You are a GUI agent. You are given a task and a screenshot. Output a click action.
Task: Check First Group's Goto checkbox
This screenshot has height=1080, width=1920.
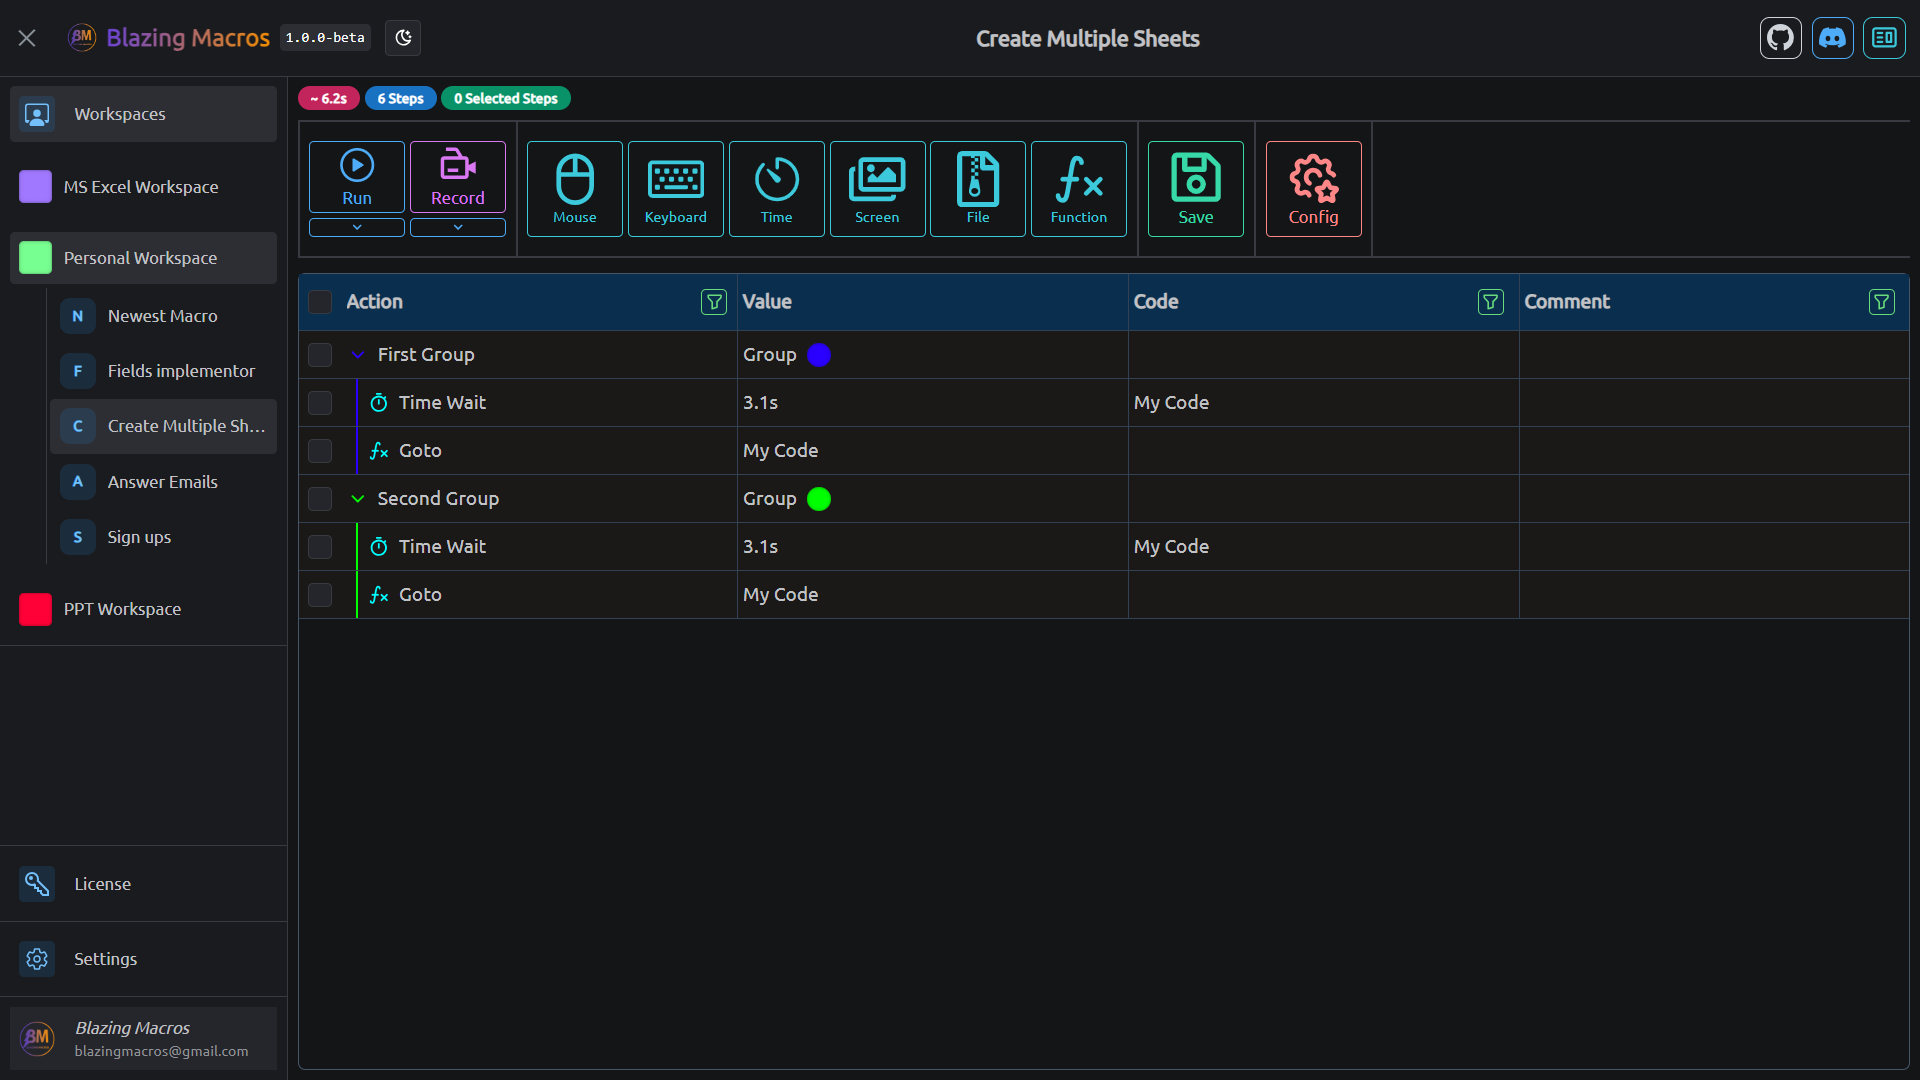320,451
